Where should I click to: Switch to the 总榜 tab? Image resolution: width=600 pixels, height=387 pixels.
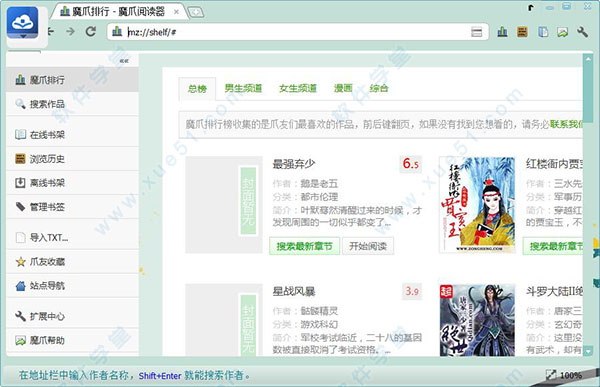coord(197,89)
